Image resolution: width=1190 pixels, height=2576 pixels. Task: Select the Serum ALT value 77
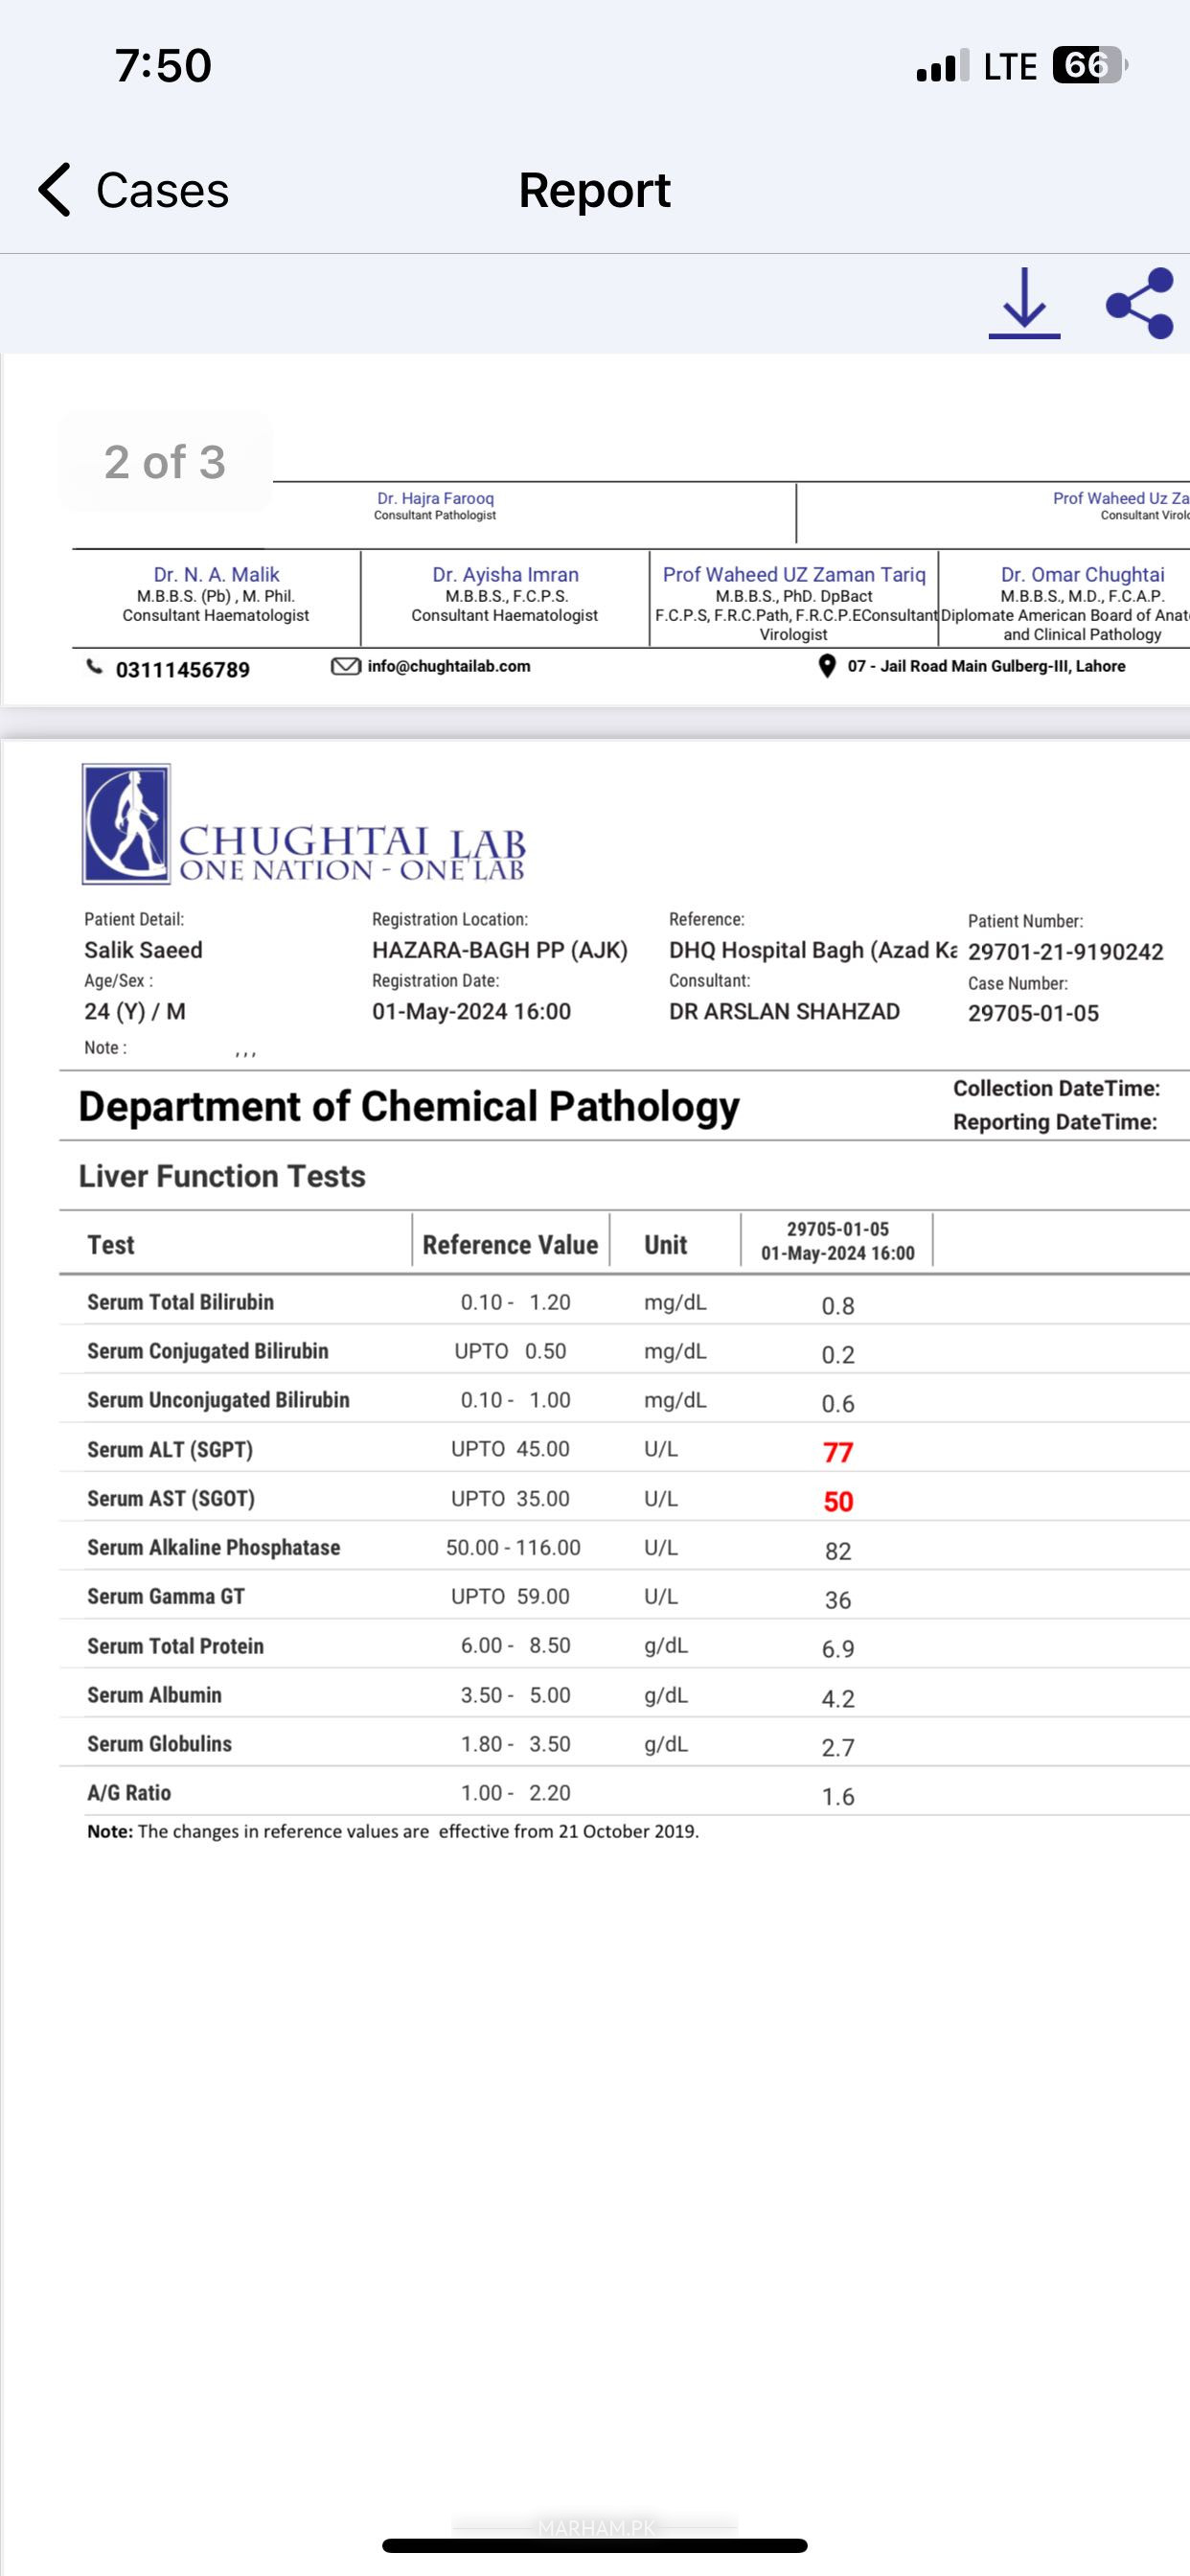click(x=838, y=1452)
